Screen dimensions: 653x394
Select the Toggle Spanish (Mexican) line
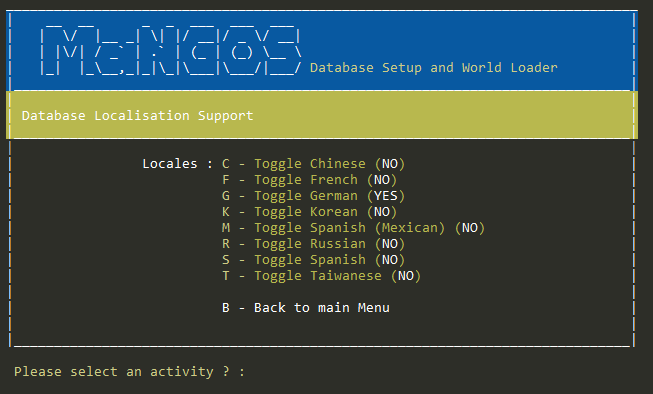coord(353,228)
